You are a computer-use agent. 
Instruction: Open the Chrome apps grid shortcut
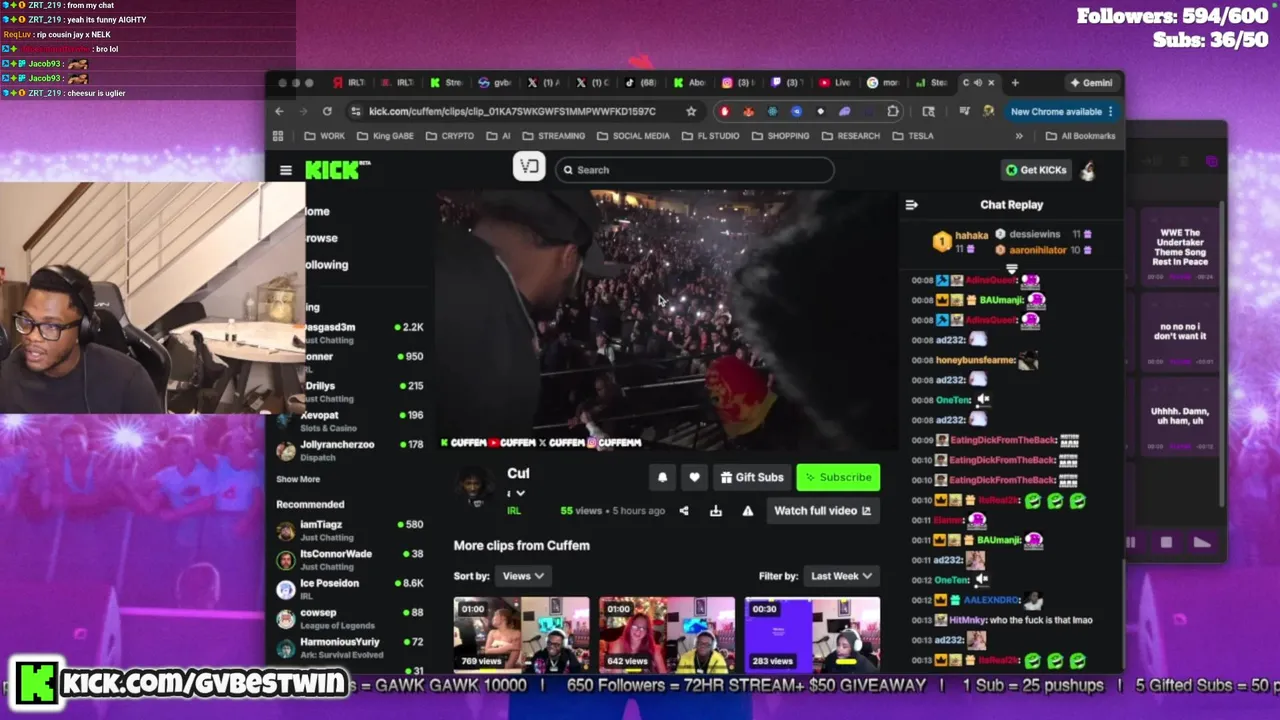278,136
